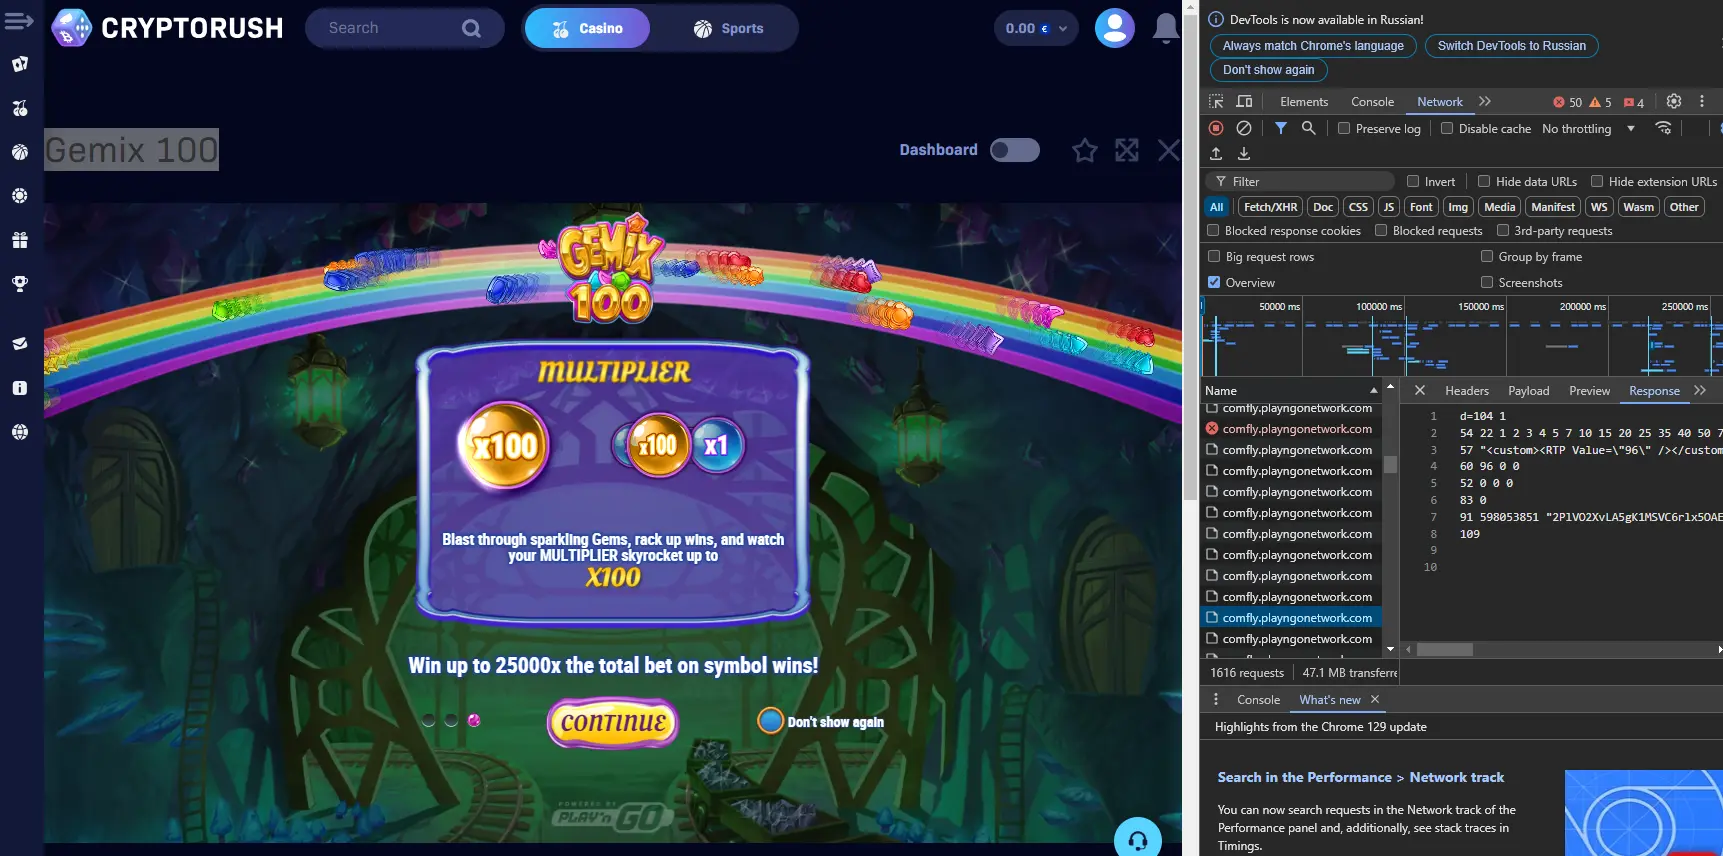Close the What's new drawer tab
Viewport: 1723px width, 856px height.
(1375, 699)
